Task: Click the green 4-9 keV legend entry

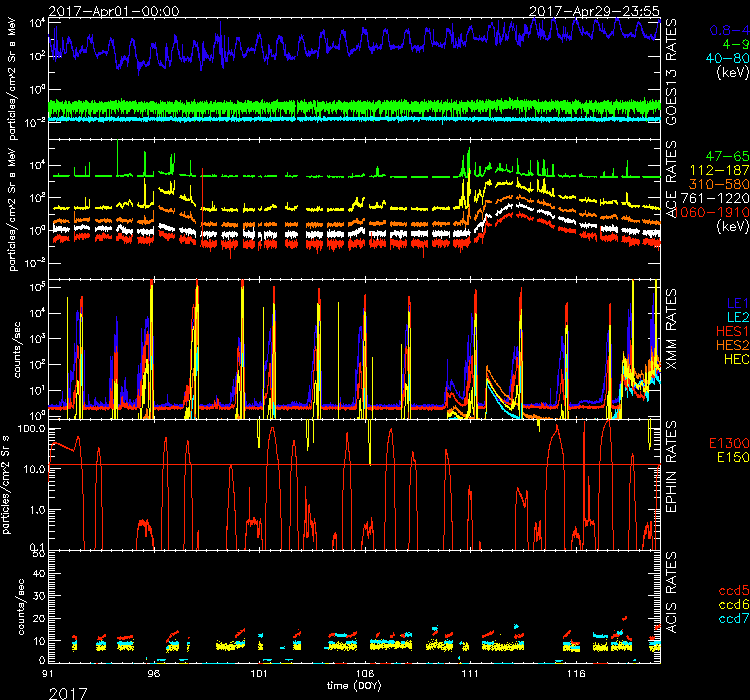Action: coord(727,44)
